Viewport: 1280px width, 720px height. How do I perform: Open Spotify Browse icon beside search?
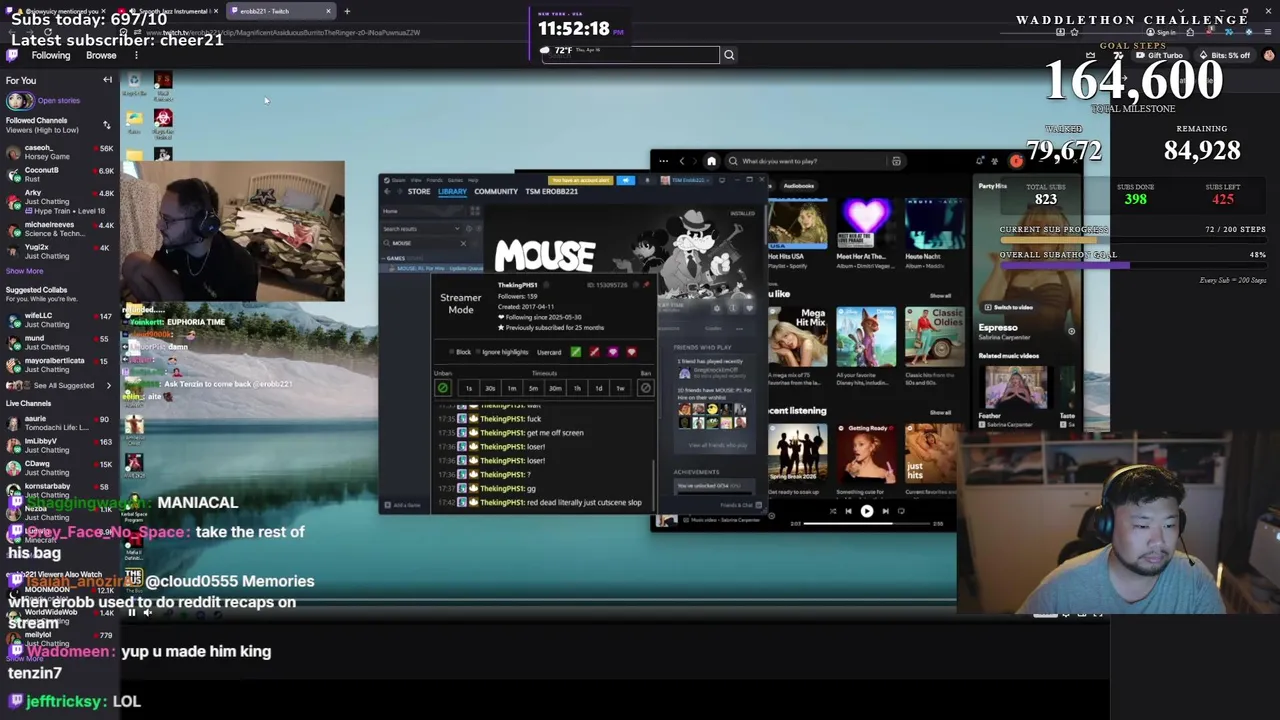(x=896, y=161)
